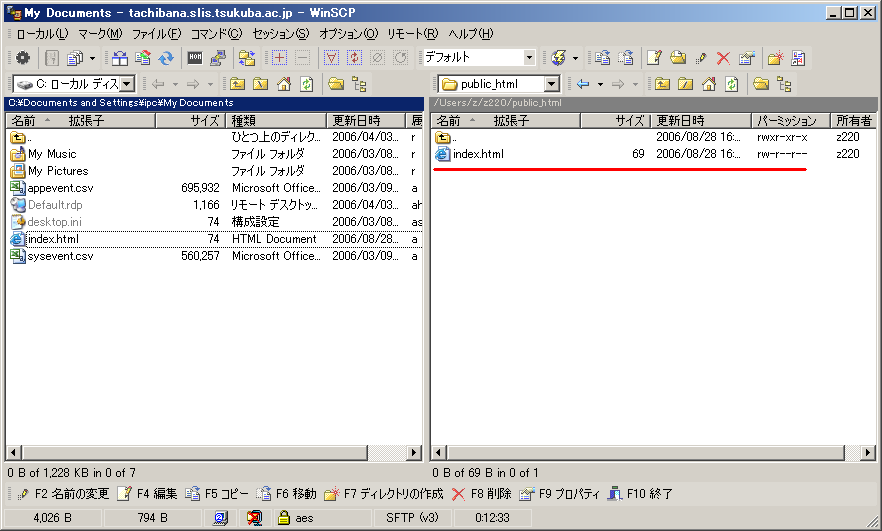
Task: Click the create directory sparkle folder icon
Action: pos(775,57)
